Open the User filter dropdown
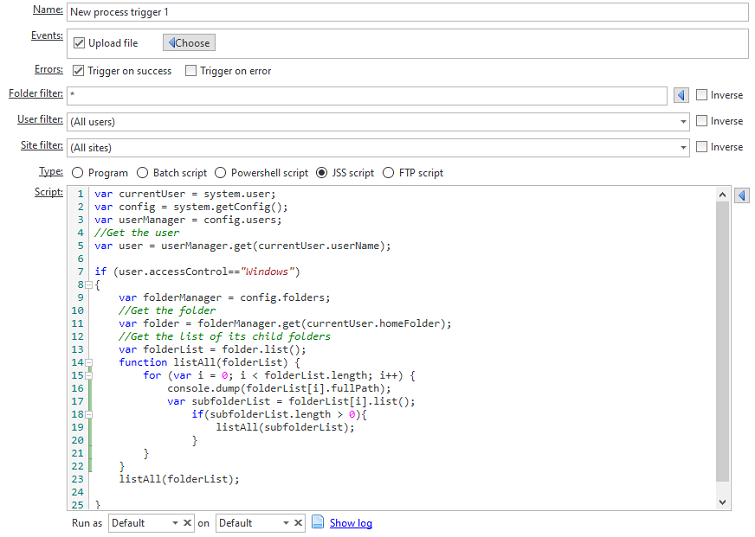This screenshot has width=755, height=537. tap(683, 121)
